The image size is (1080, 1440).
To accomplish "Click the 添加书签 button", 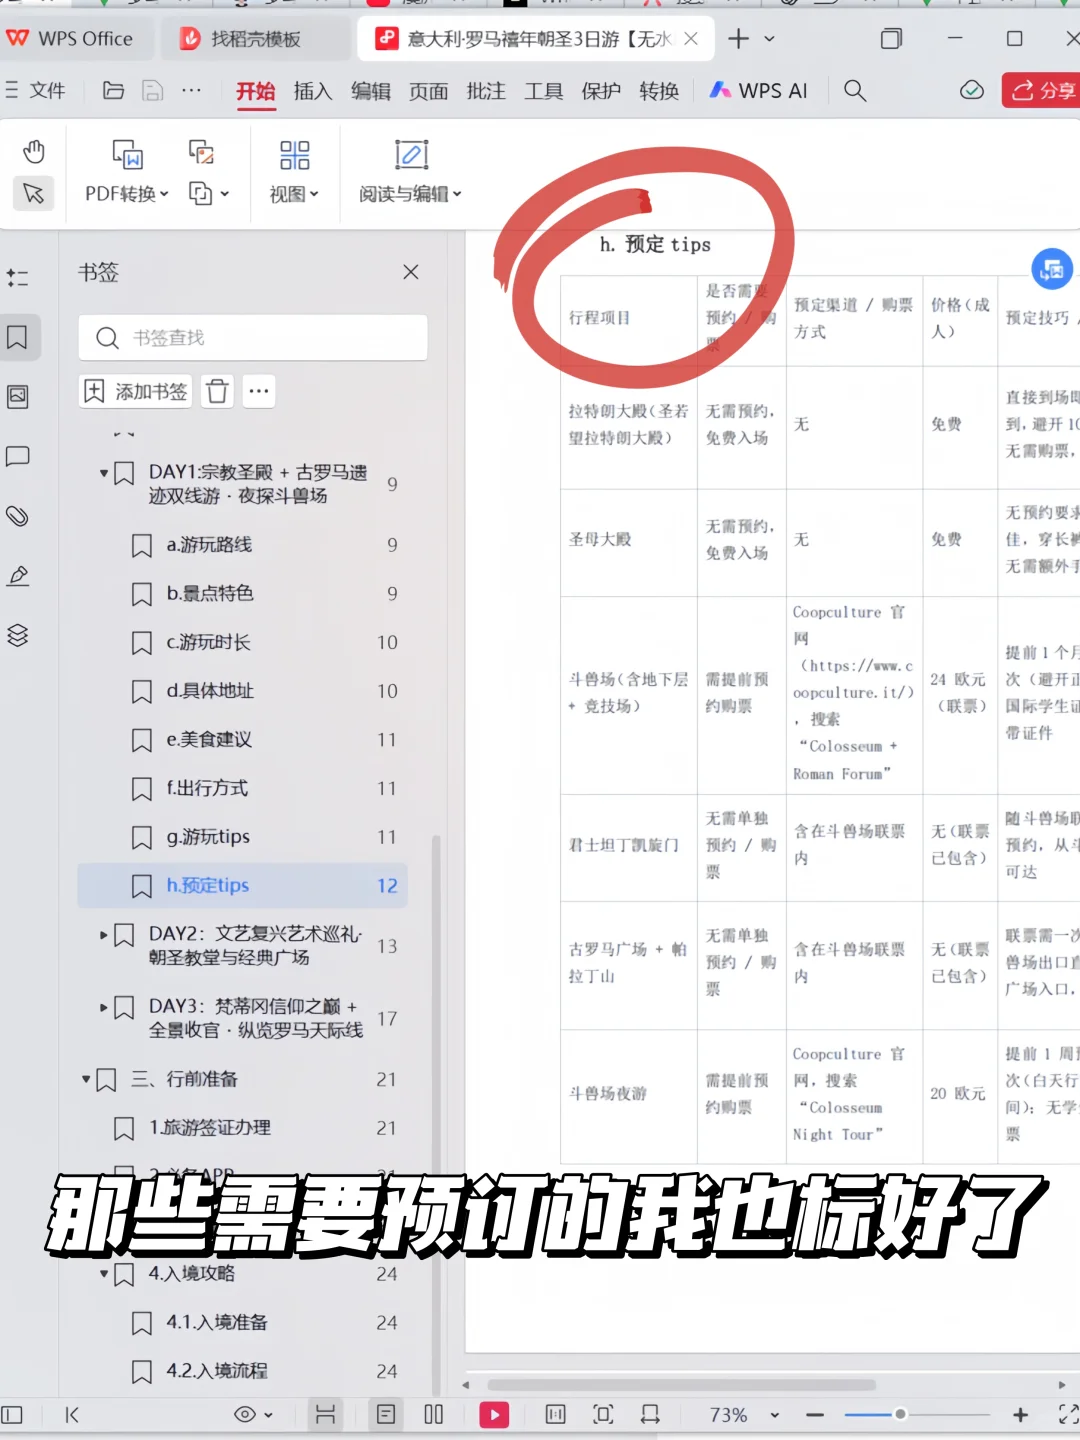I will [x=134, y=391].
